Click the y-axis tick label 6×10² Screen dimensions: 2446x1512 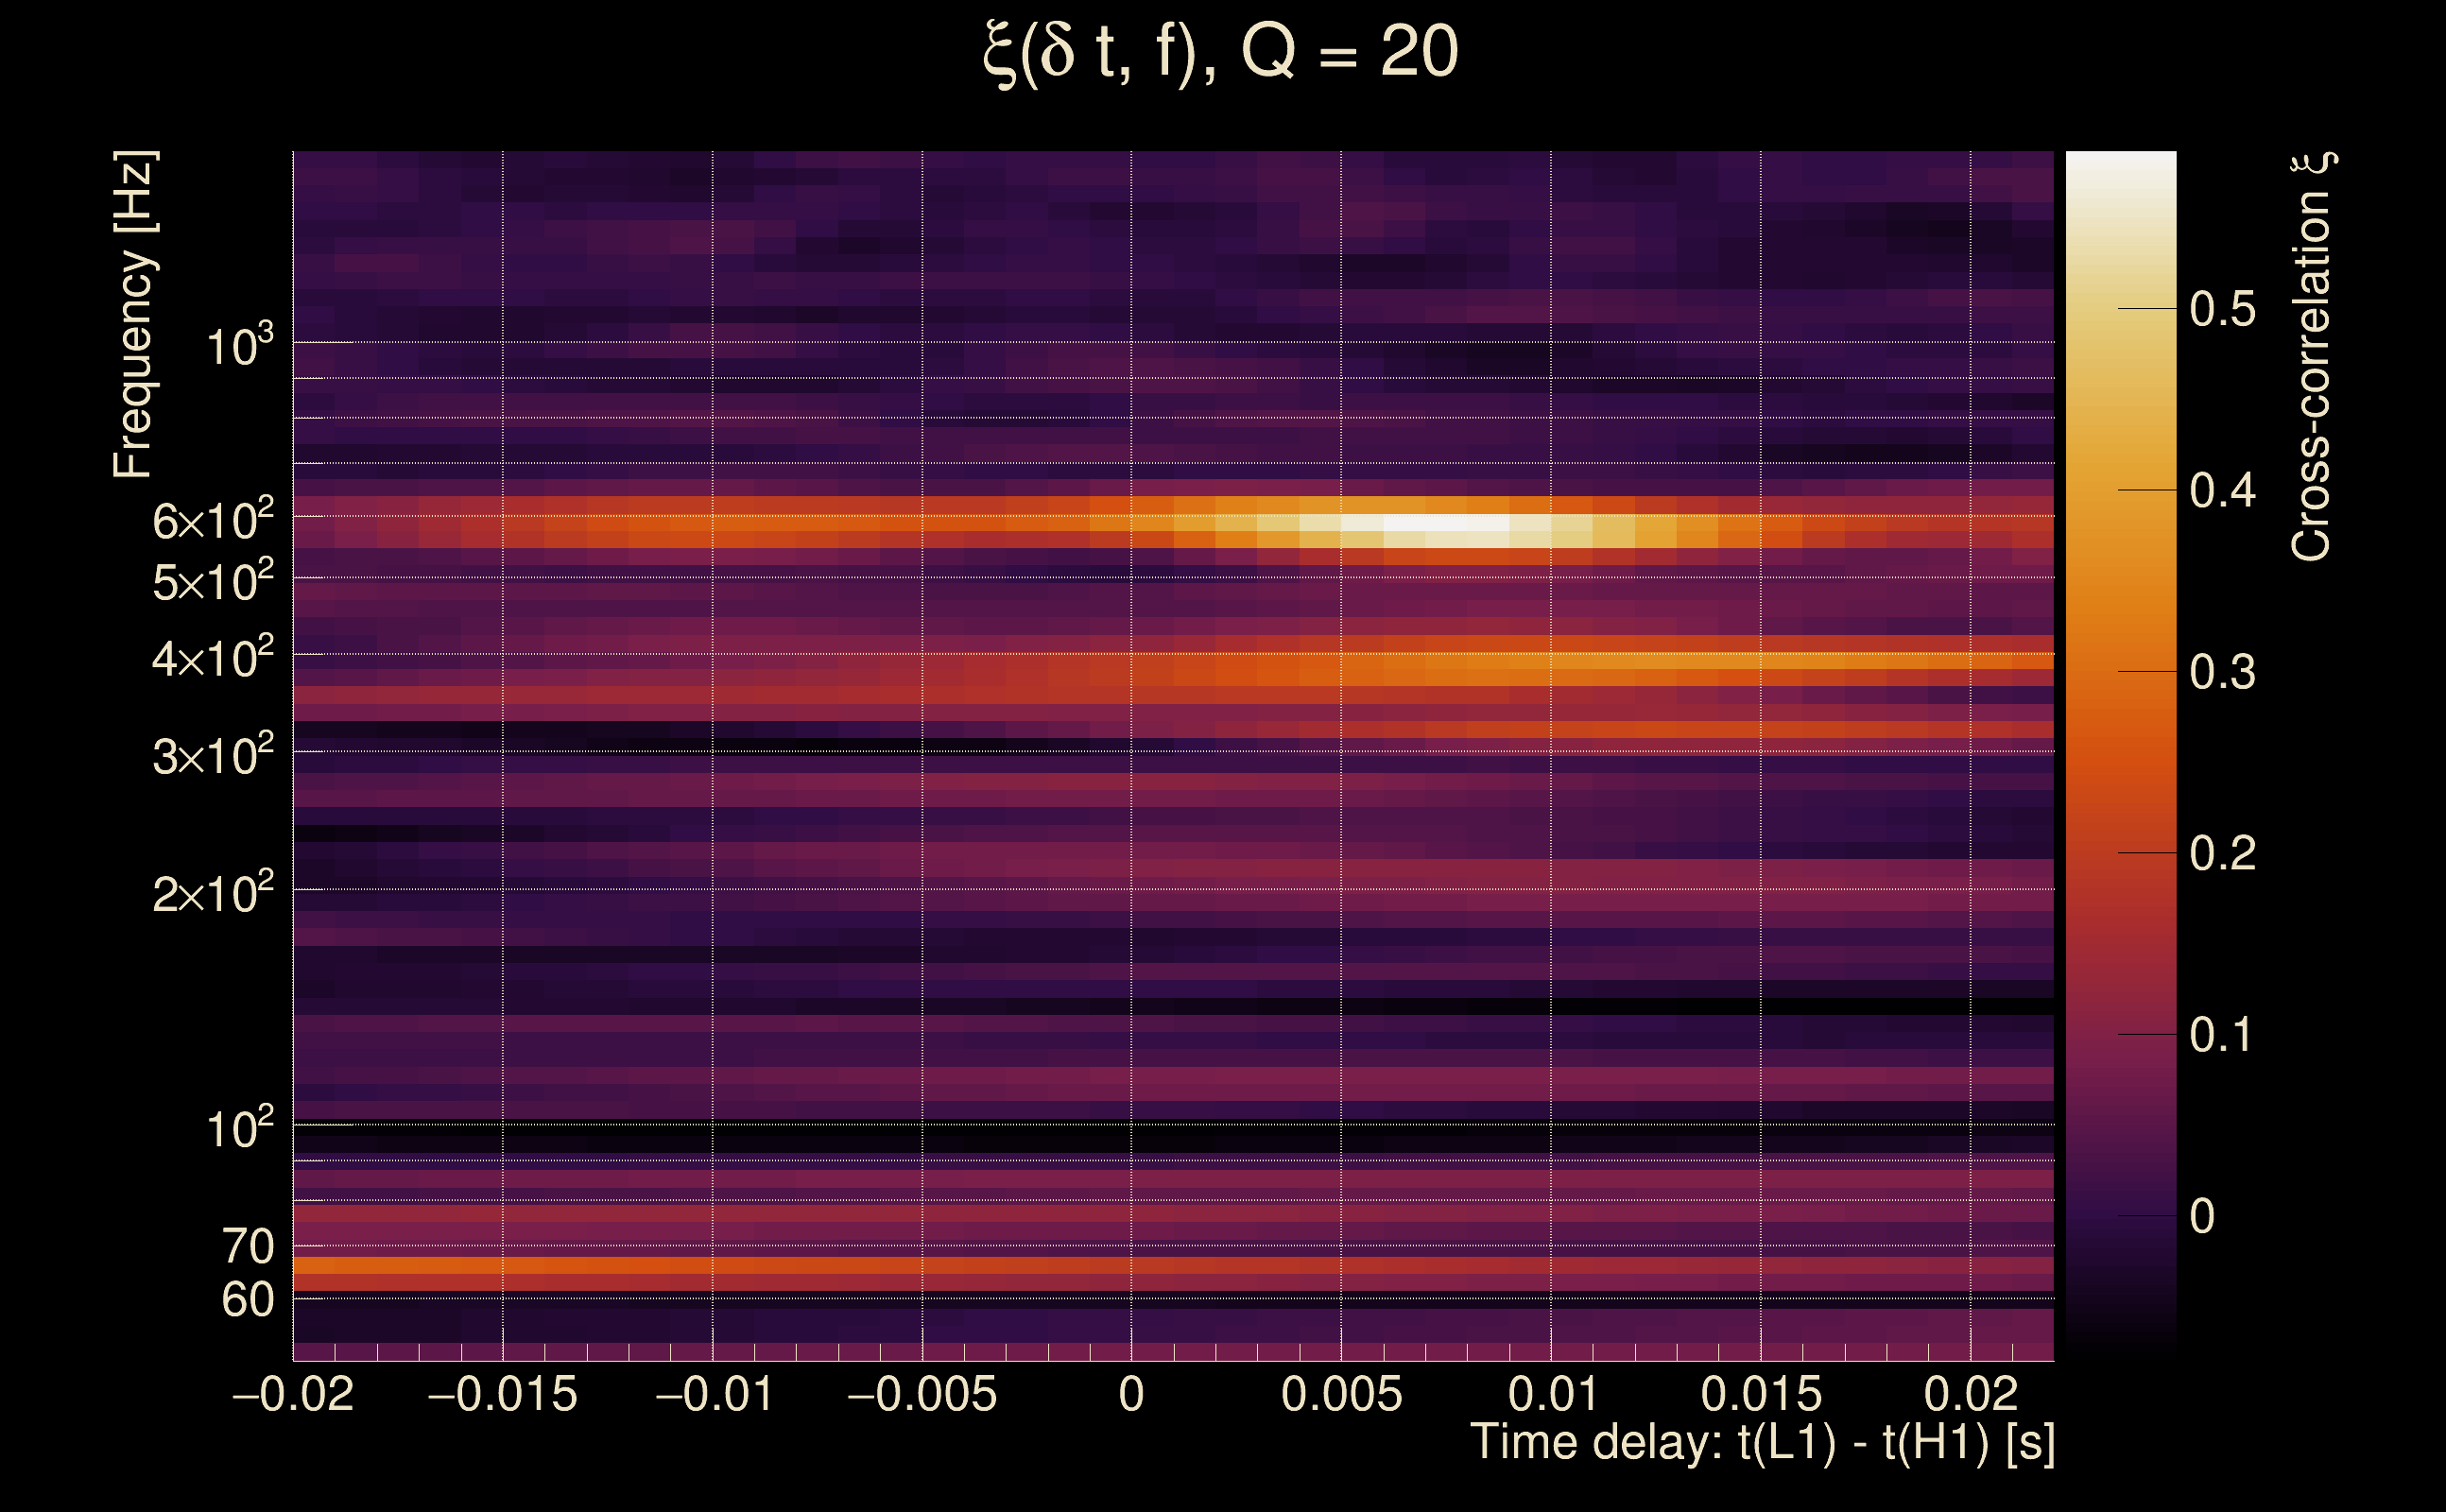tap(212, 521)
